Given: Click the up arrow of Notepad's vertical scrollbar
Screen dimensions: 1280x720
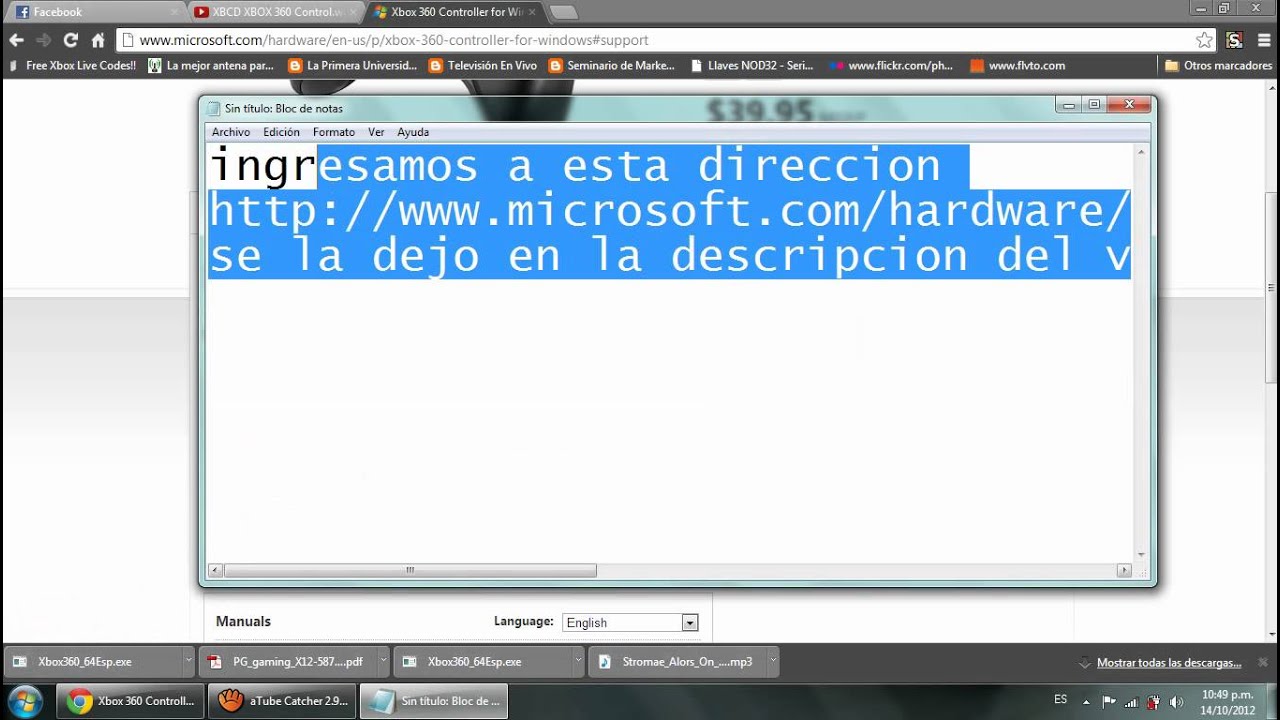Looking at the screenshot, I should 1141,152.
